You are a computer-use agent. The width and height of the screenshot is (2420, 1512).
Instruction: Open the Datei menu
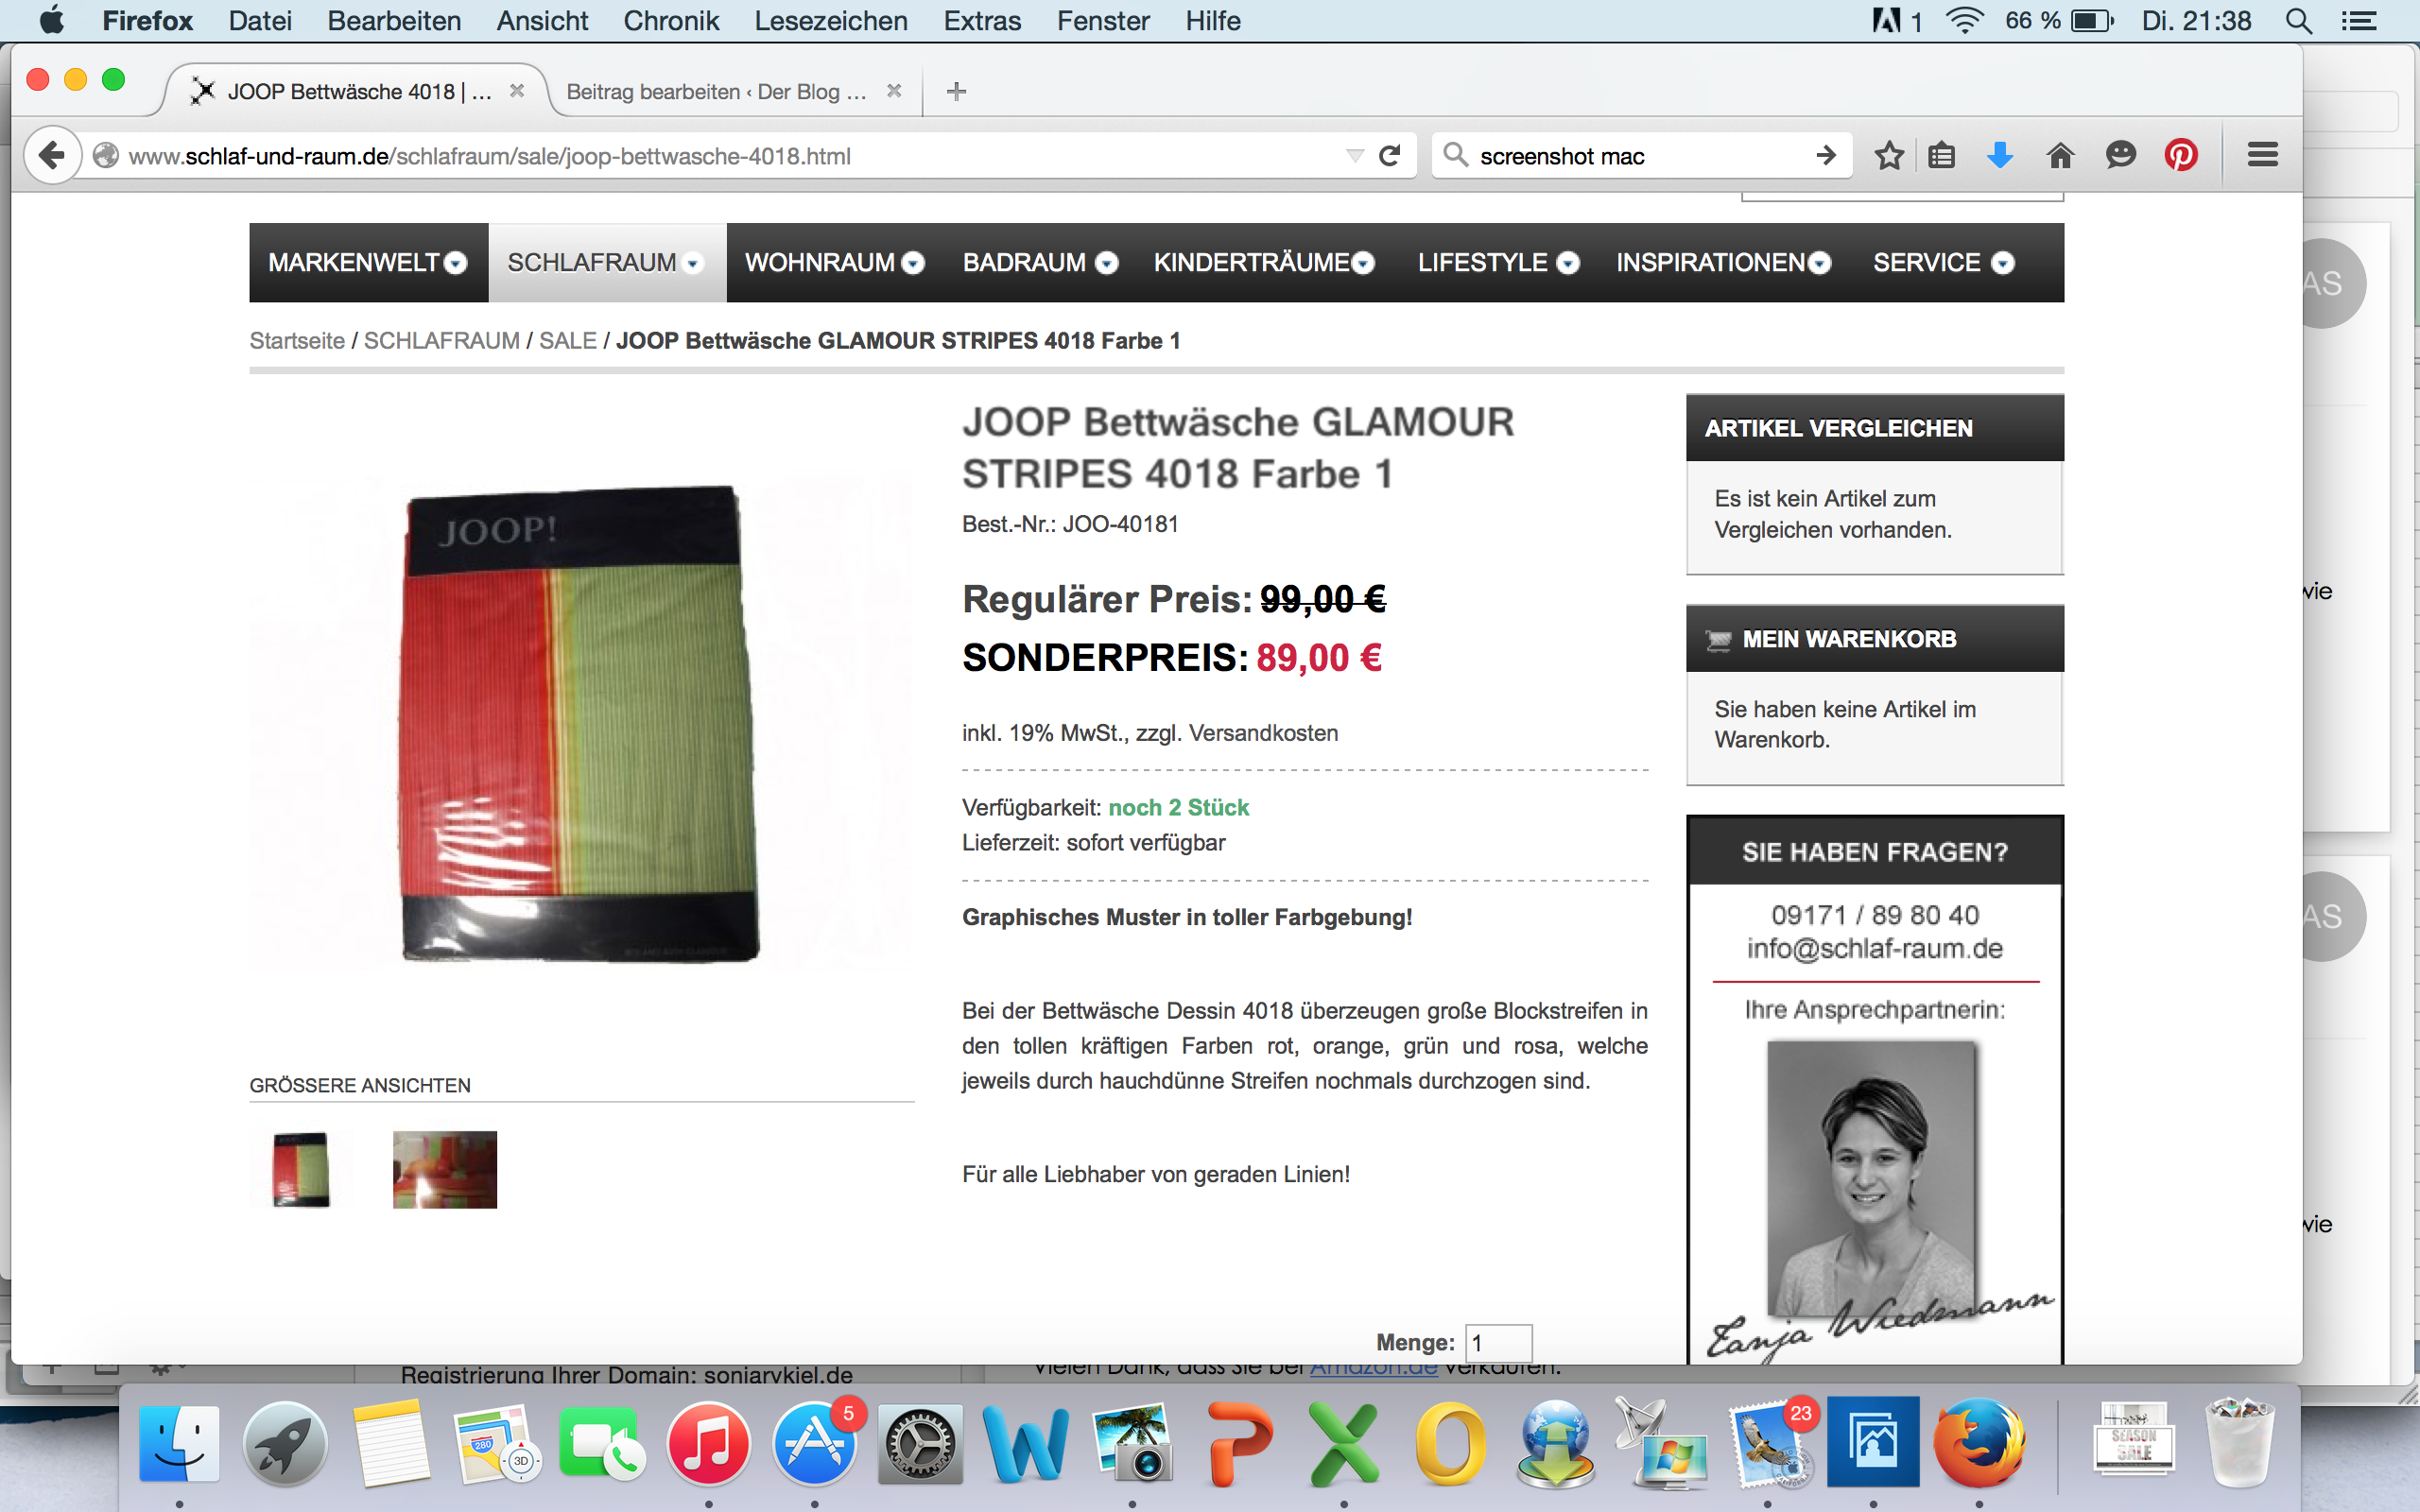[x=260, y=21]
